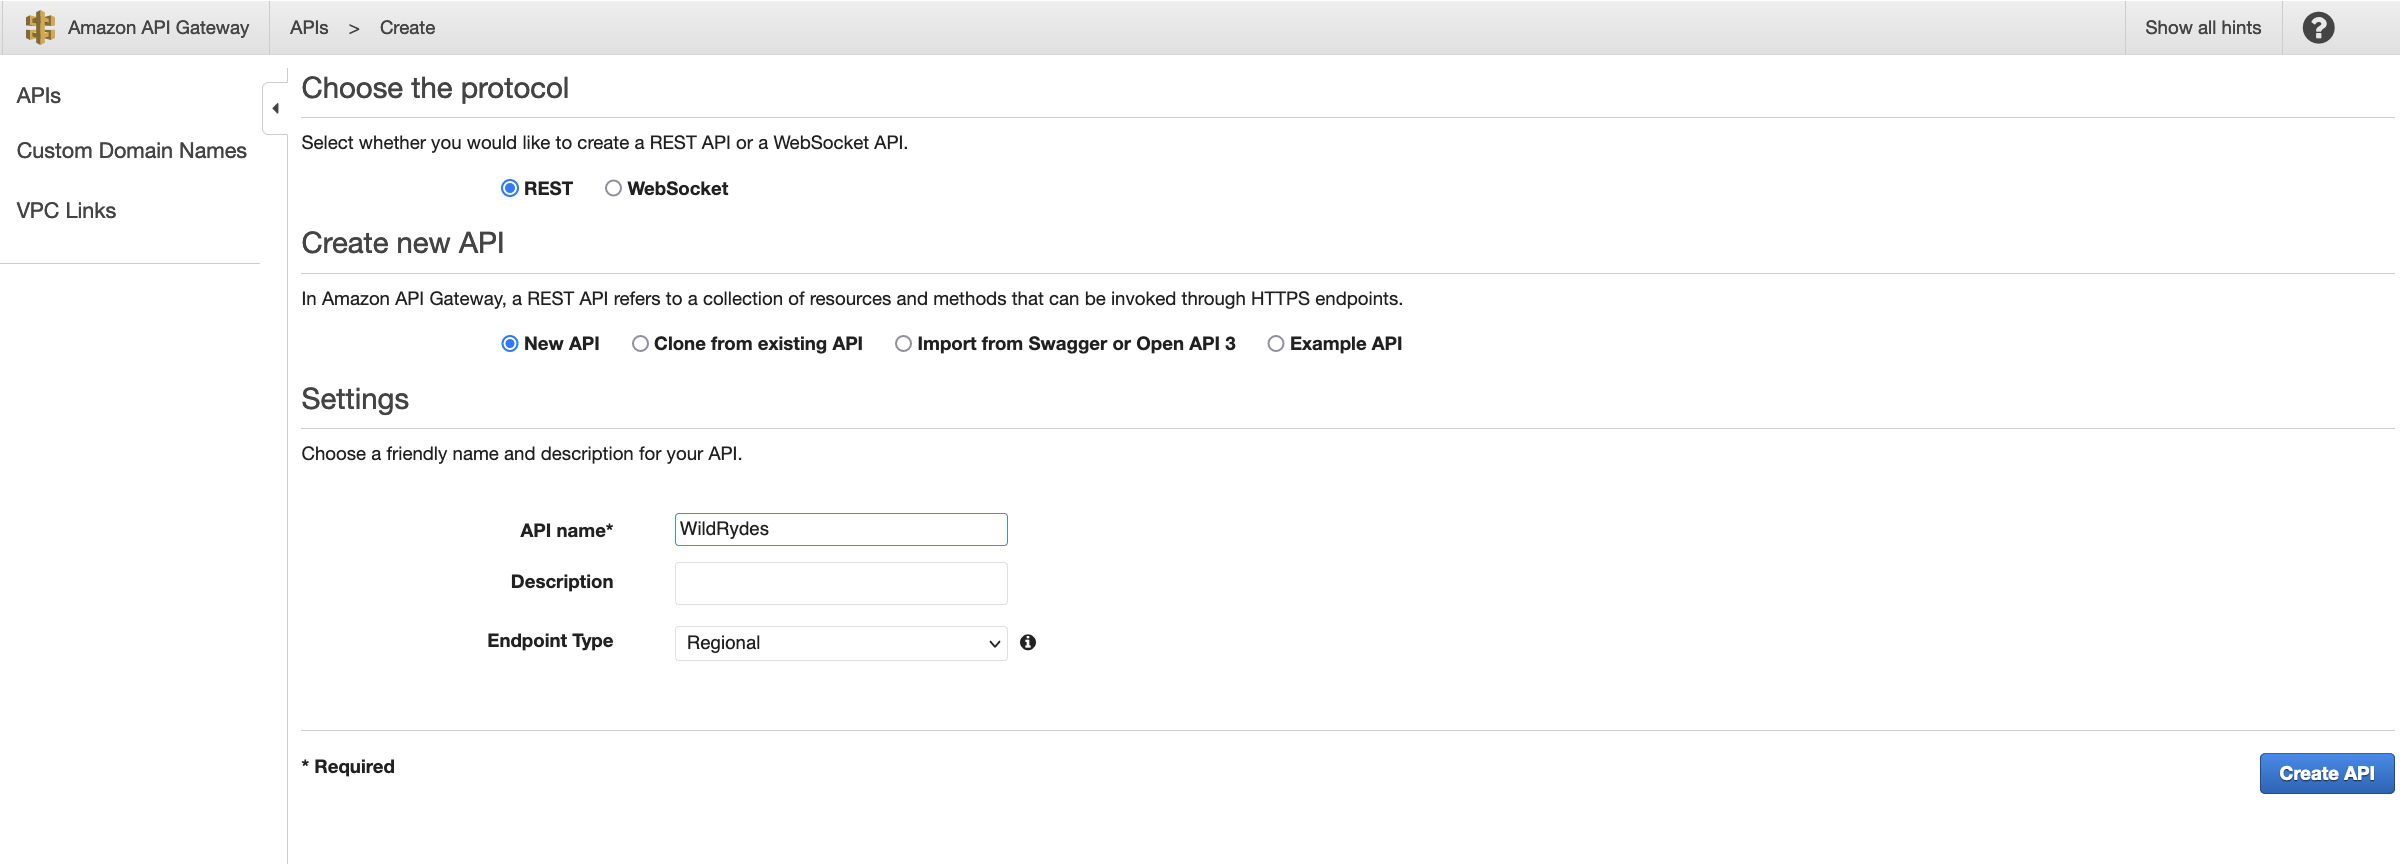Go to APIs in the breadcrumb
Image resolution: width=2400 pixels, height=864 pixels.
pyautogui.click(x=309, y=27)
